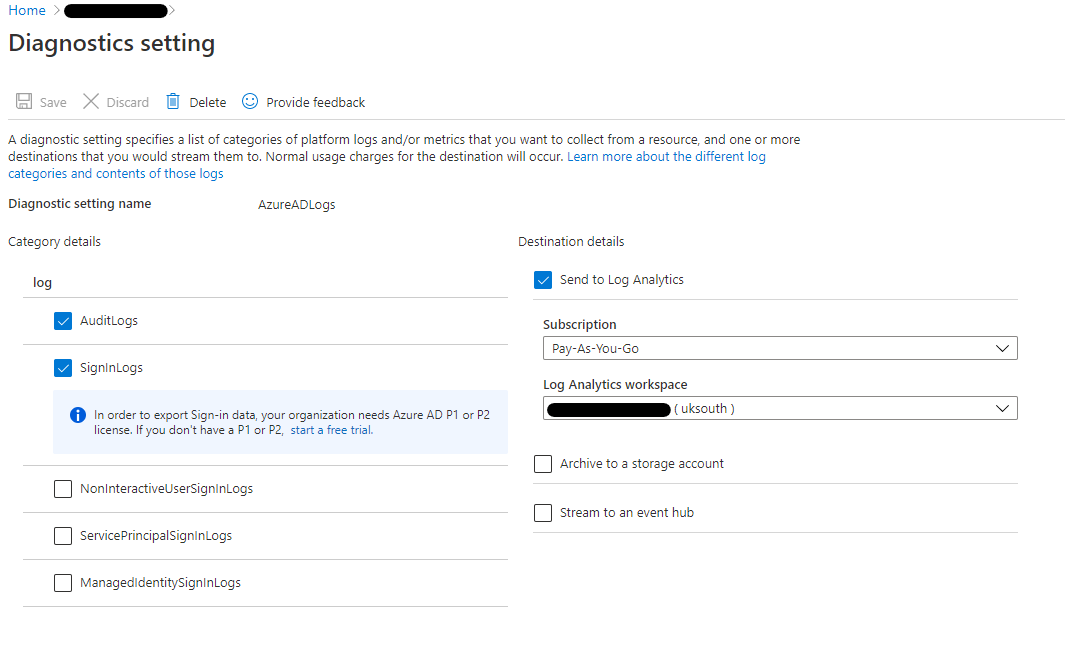Viewport: 1065px width, 657px height.
Task: Click the AuditLogs label text
Action: coord(109,321)
